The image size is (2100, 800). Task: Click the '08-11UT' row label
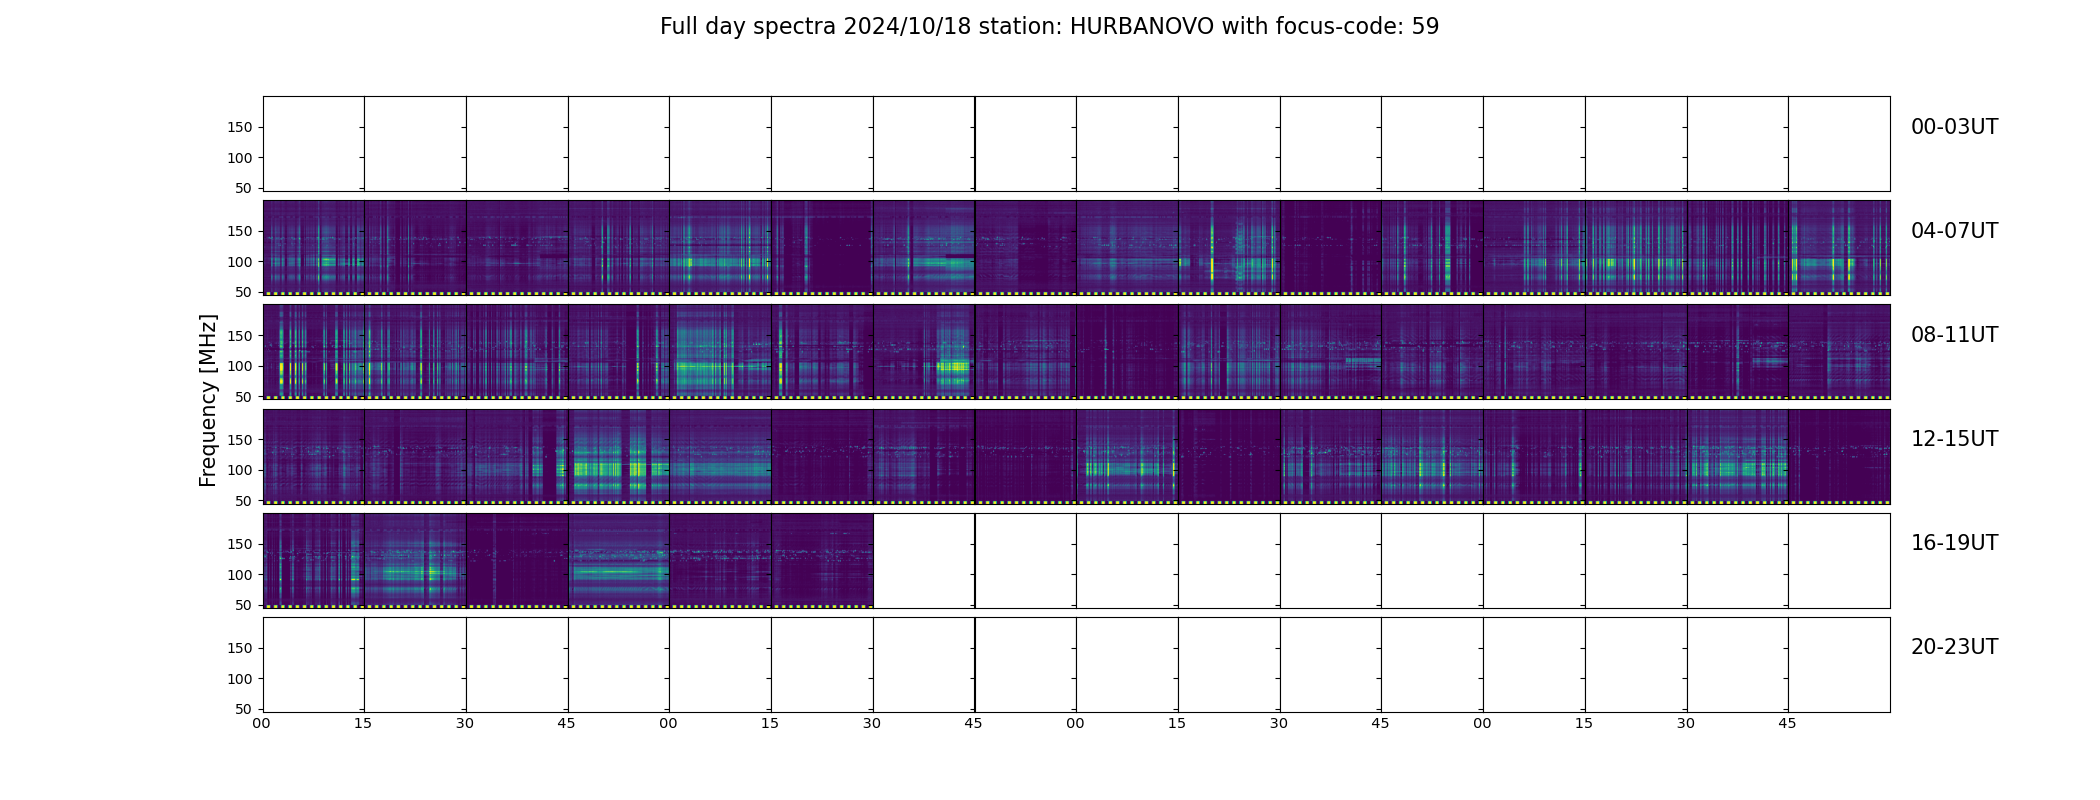pyautogui.click(x=1954, y=335)
